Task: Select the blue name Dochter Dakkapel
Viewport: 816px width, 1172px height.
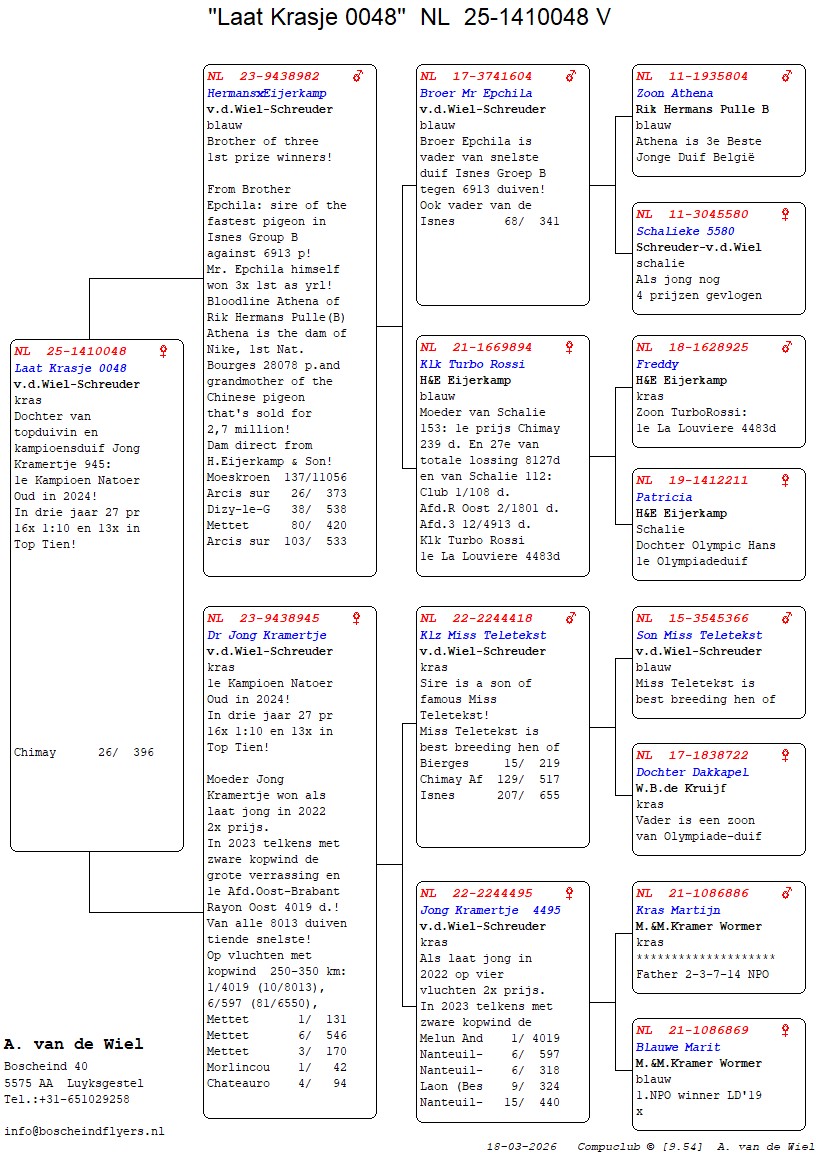Action: 692,772
